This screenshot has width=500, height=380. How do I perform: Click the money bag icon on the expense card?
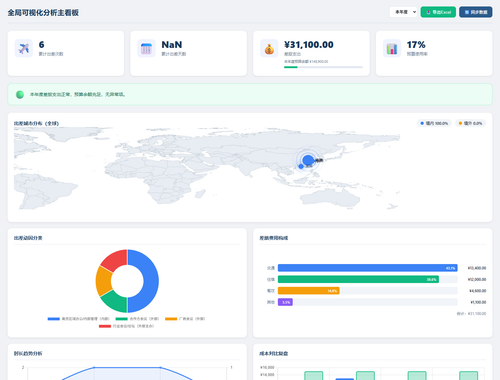point(269,48)
